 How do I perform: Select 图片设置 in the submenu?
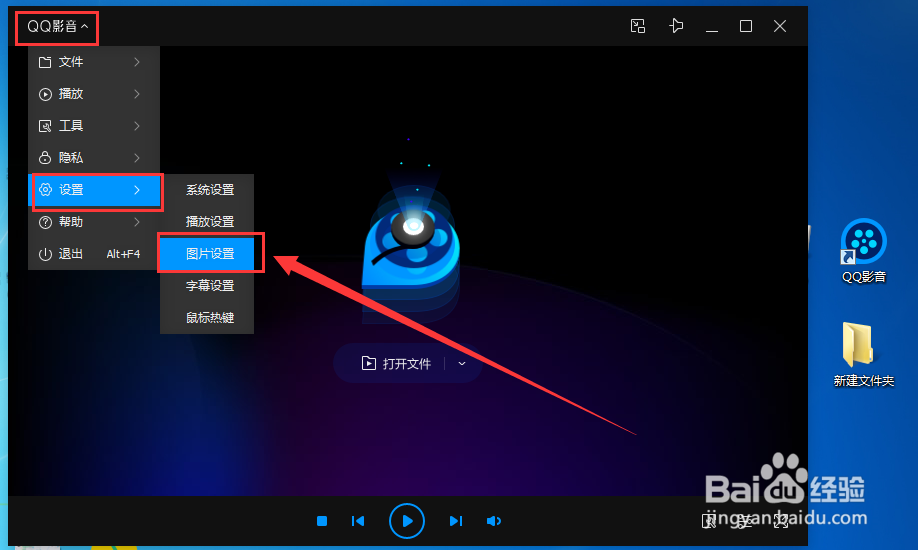coord(207,254)
